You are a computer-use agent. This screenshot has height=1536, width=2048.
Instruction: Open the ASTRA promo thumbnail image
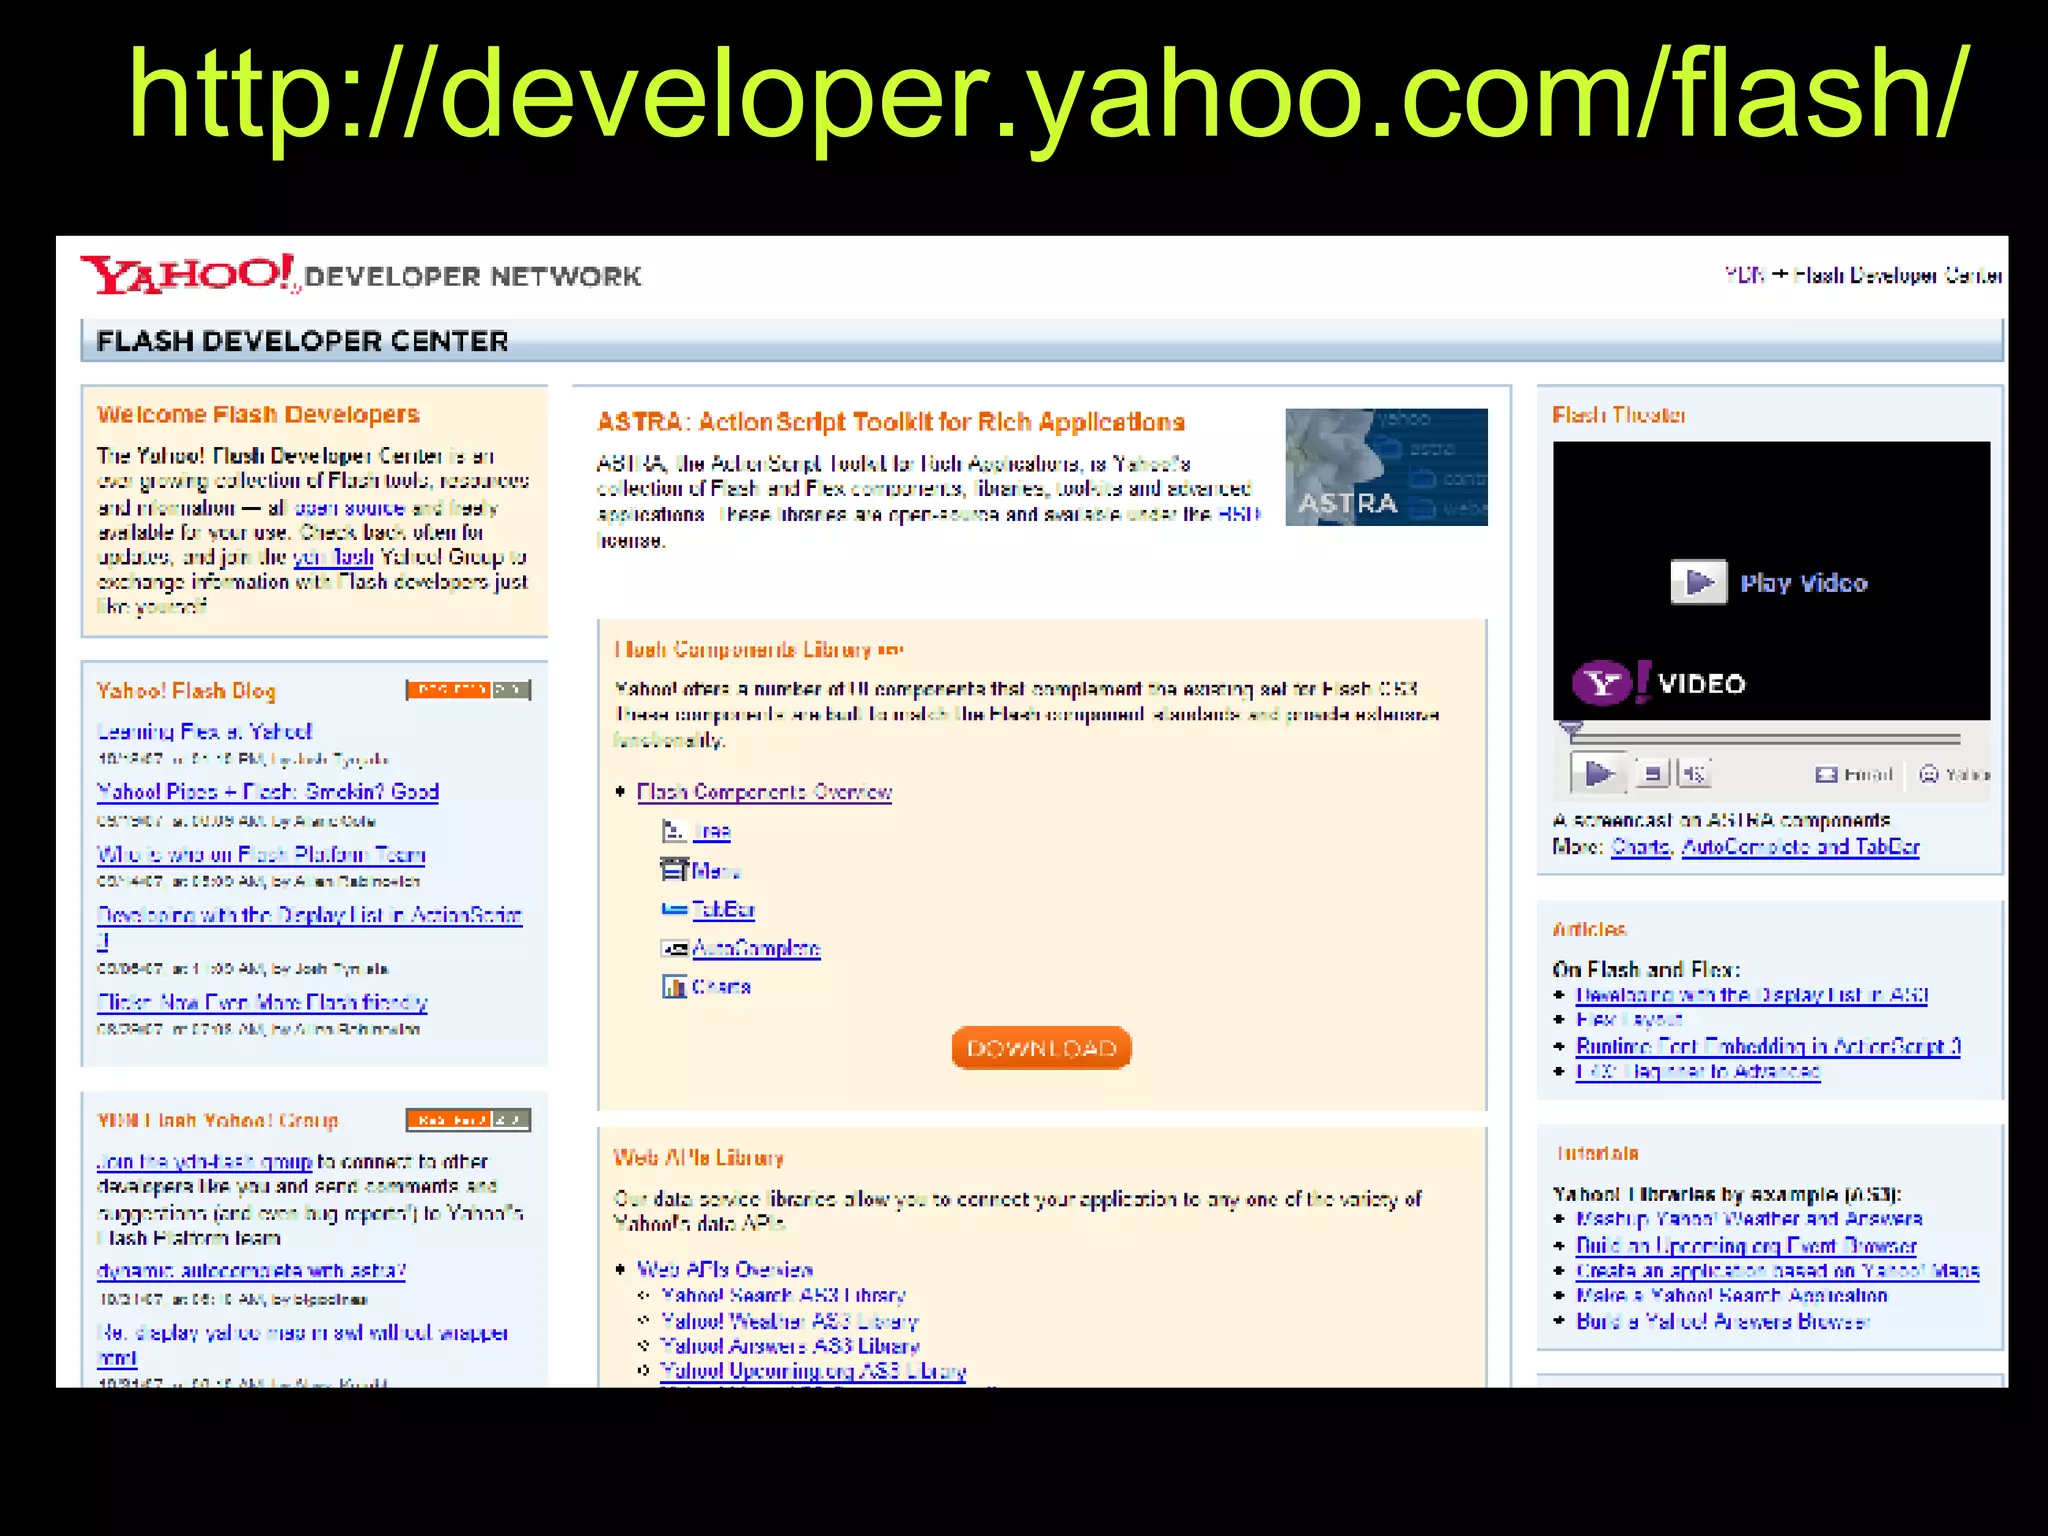1386,467
